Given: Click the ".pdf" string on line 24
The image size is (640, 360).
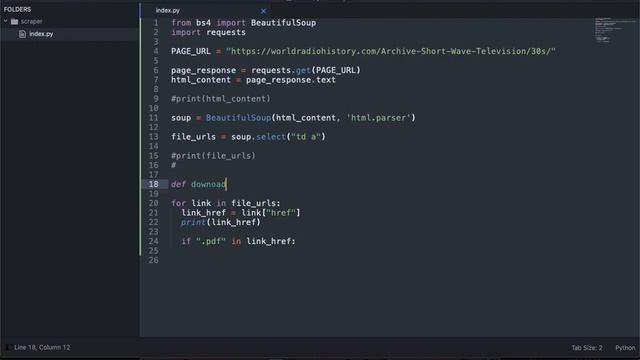Looking at the screenshot, I should click(211, 241).
